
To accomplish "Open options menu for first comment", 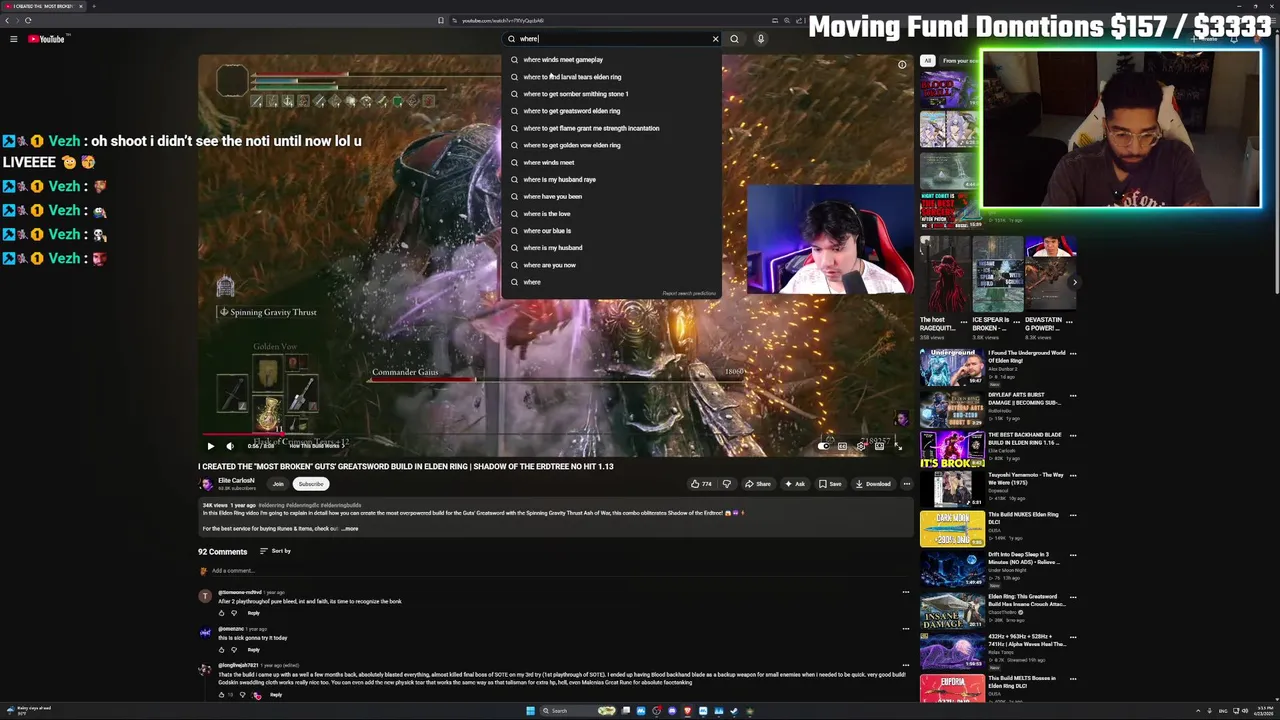I will pos(906,592).
